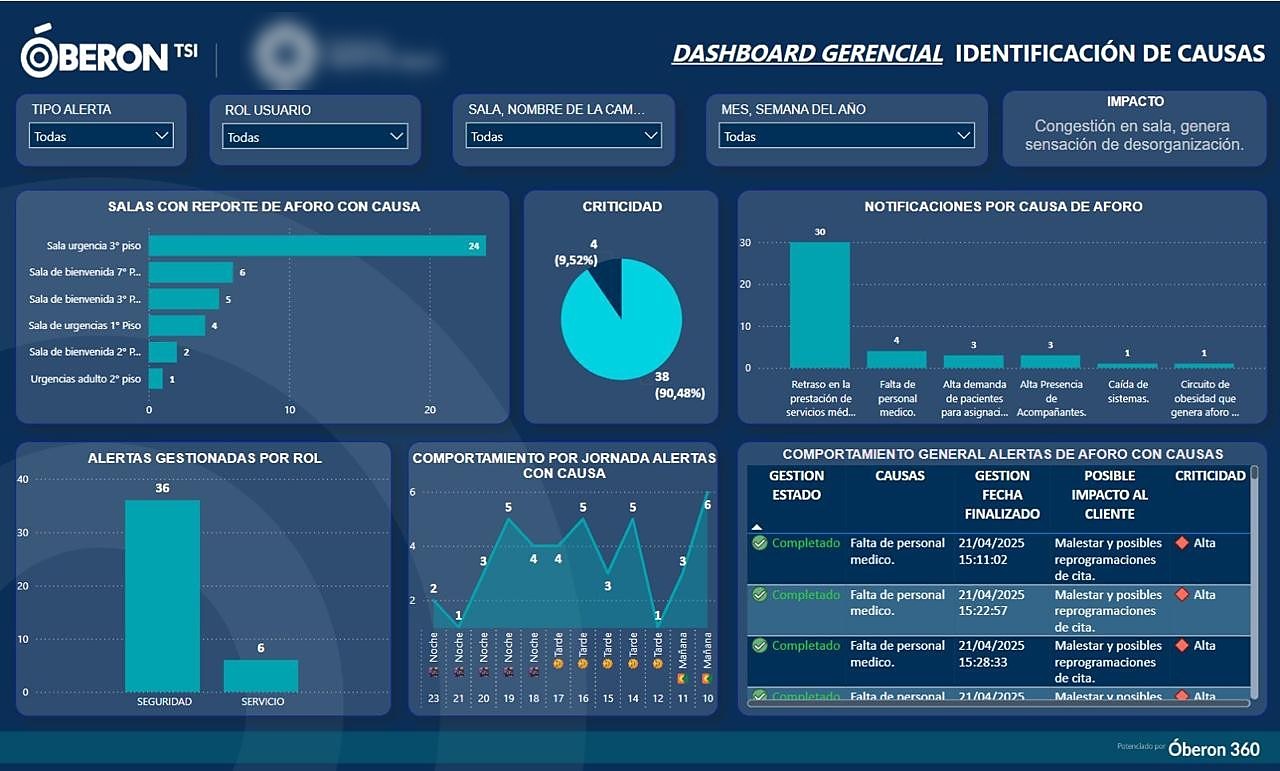Click the night icon above hour 21
The height and width of the screenshot is (771, 1280).
459,673
